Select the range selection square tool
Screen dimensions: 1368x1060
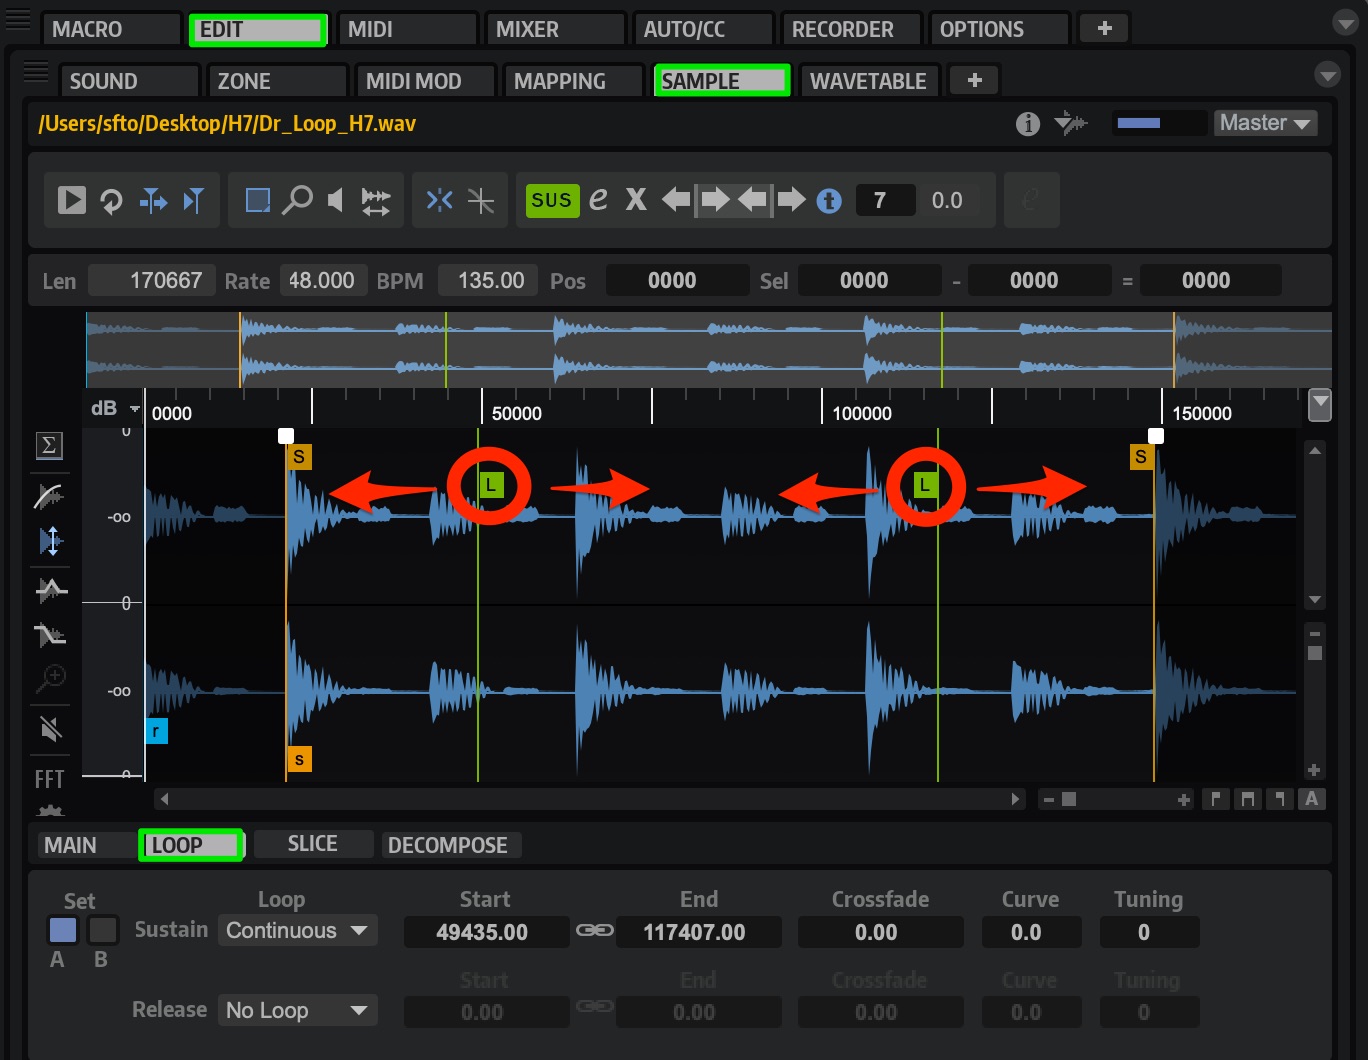tap(258, 201)
